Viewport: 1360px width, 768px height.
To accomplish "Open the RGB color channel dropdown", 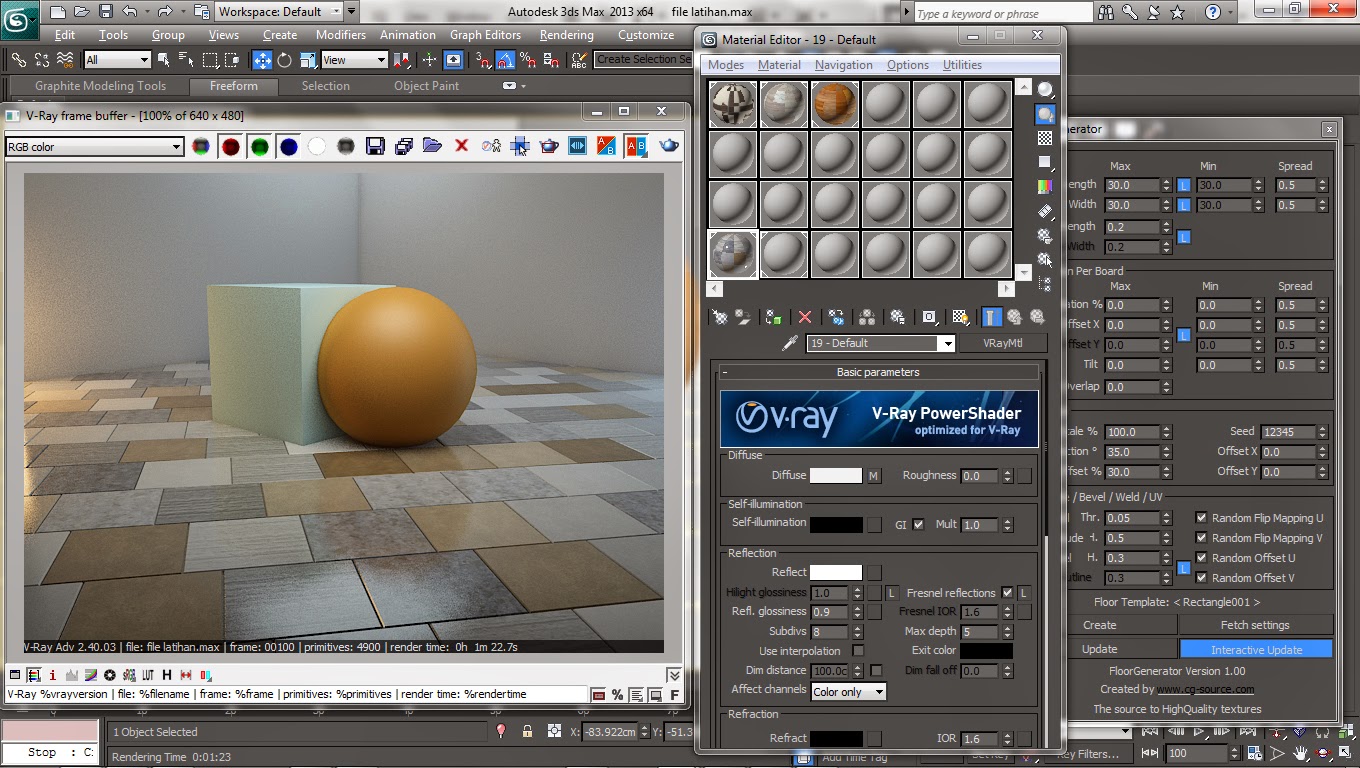I will (177, 146).
